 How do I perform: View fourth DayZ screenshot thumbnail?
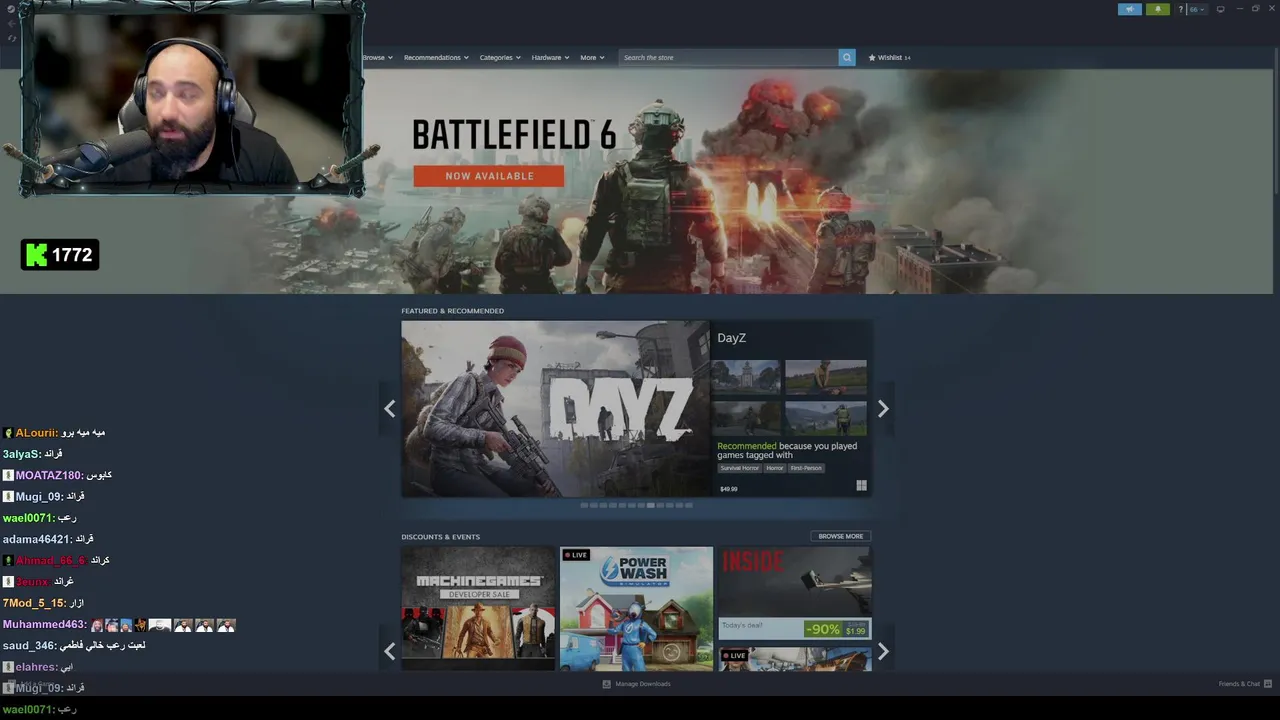coord(826,417)
